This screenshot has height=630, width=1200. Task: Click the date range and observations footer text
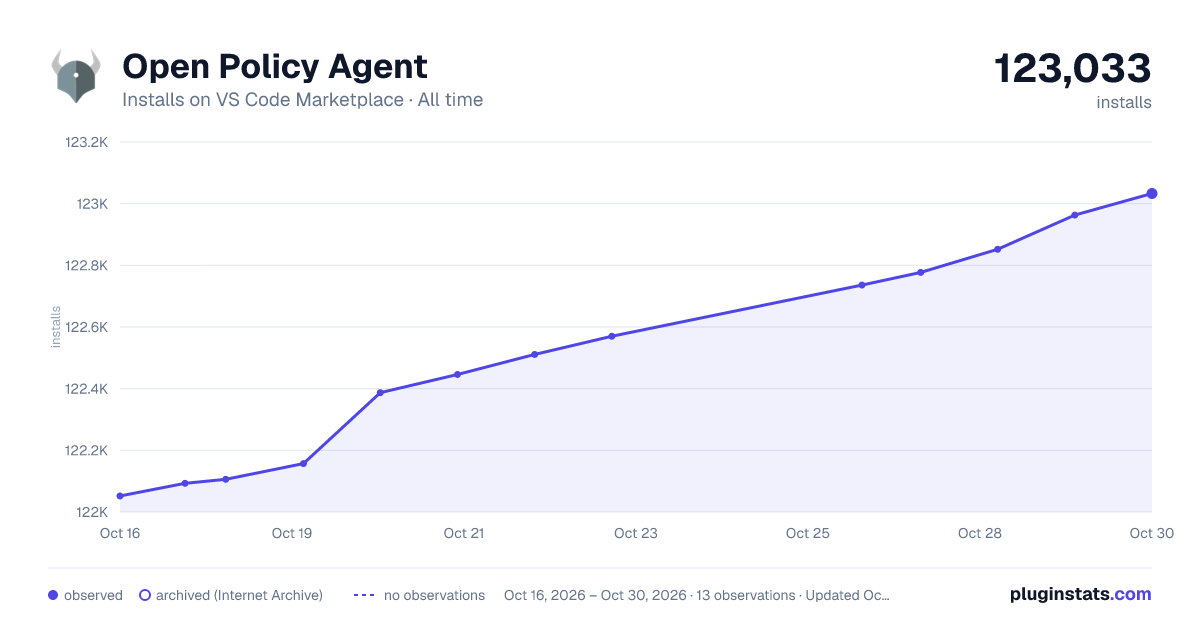pos(696,595)
